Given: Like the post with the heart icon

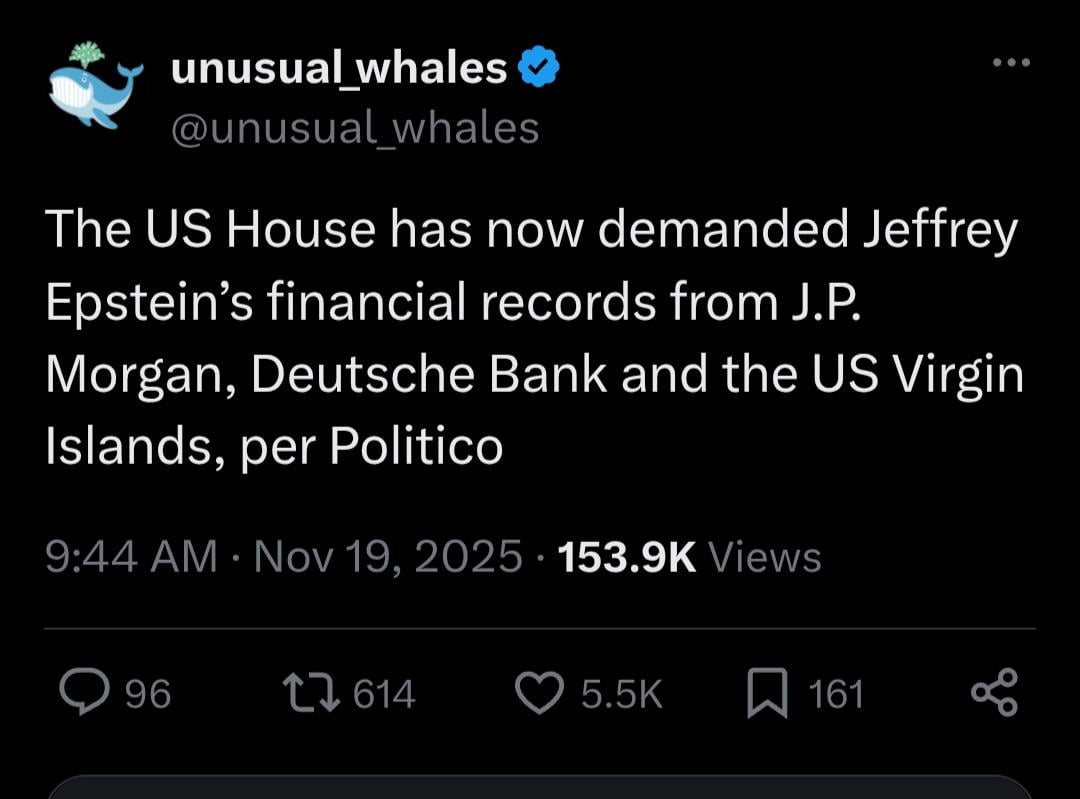Looking at the screenshot, I should (540, 693).
